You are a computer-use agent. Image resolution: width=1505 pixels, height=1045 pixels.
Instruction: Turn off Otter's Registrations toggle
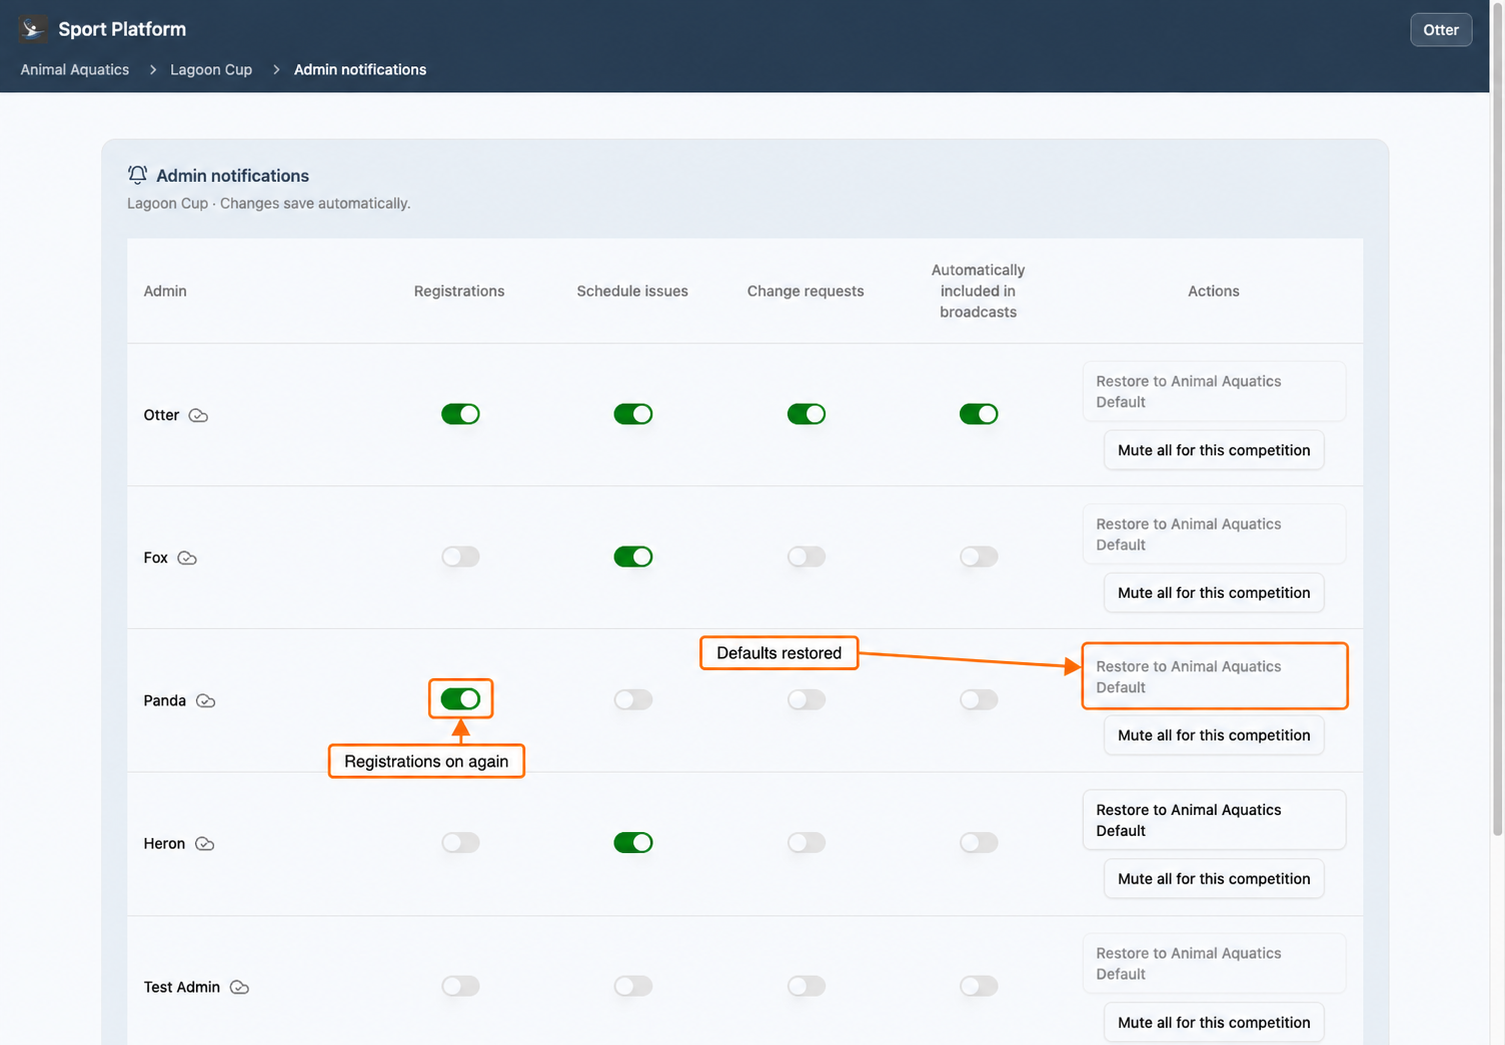461,414
